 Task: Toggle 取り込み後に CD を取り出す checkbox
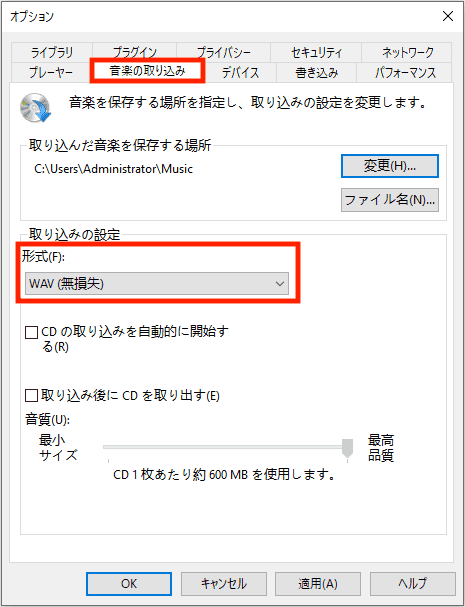click(x=31, y=396)
